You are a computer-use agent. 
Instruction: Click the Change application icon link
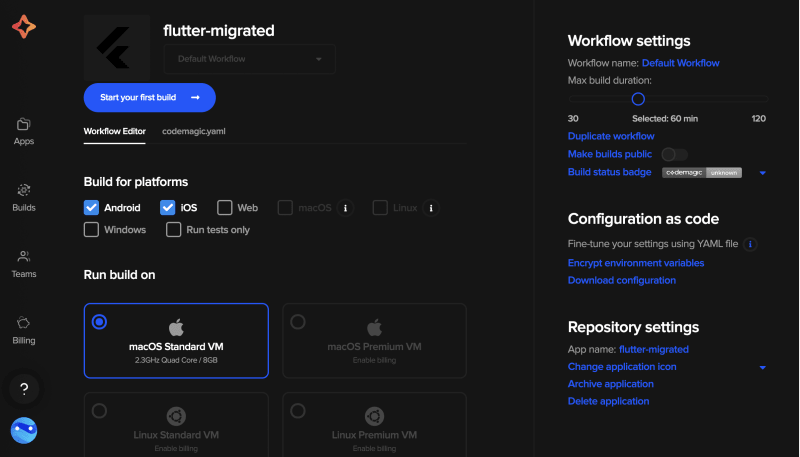click(x=622, y=367)
